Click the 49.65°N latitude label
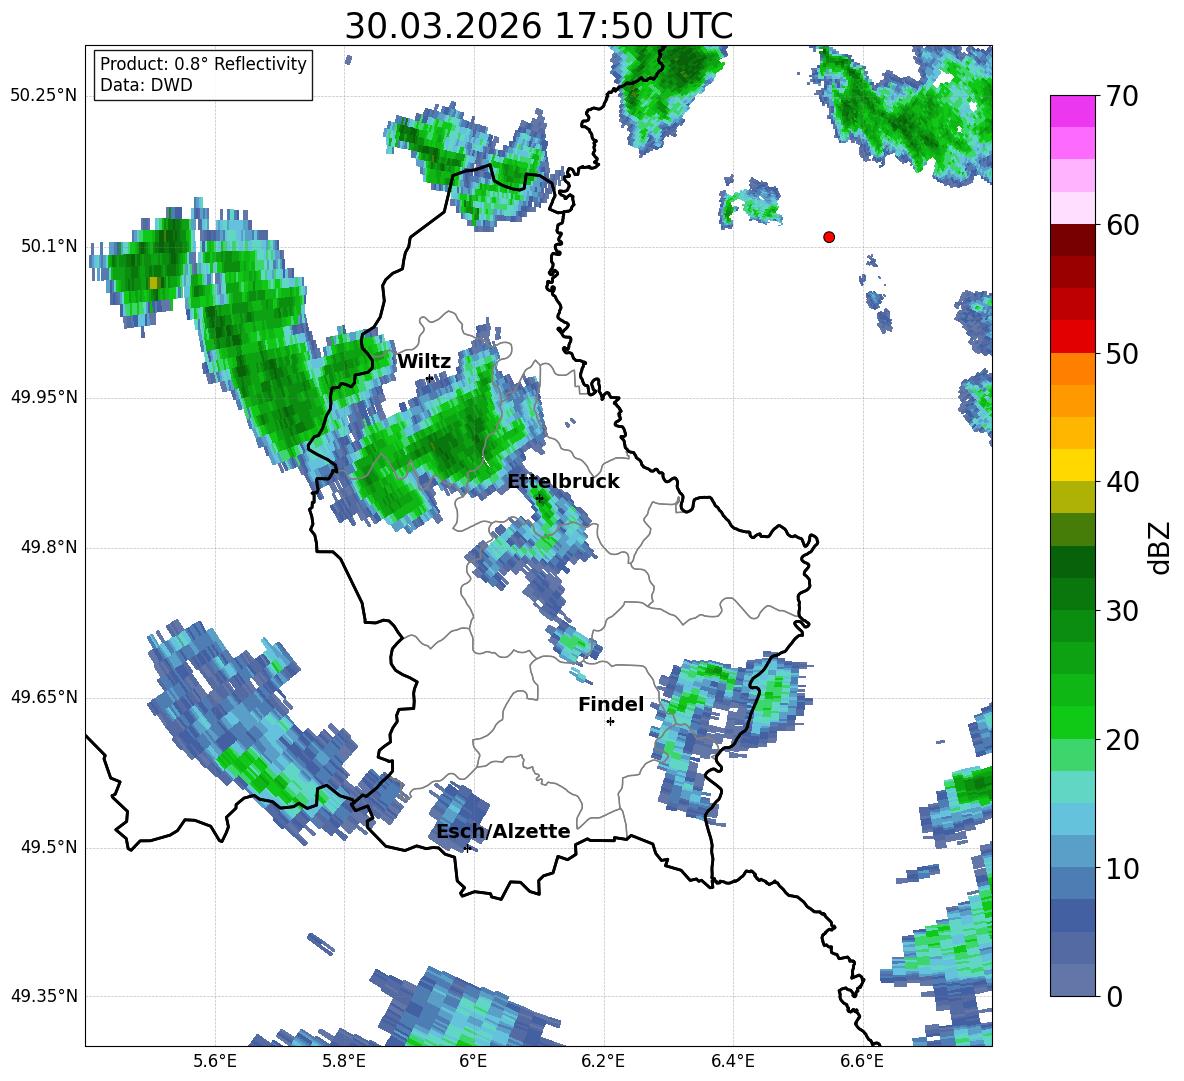This screenshot has width=1184, height=1081. (44, 696)
